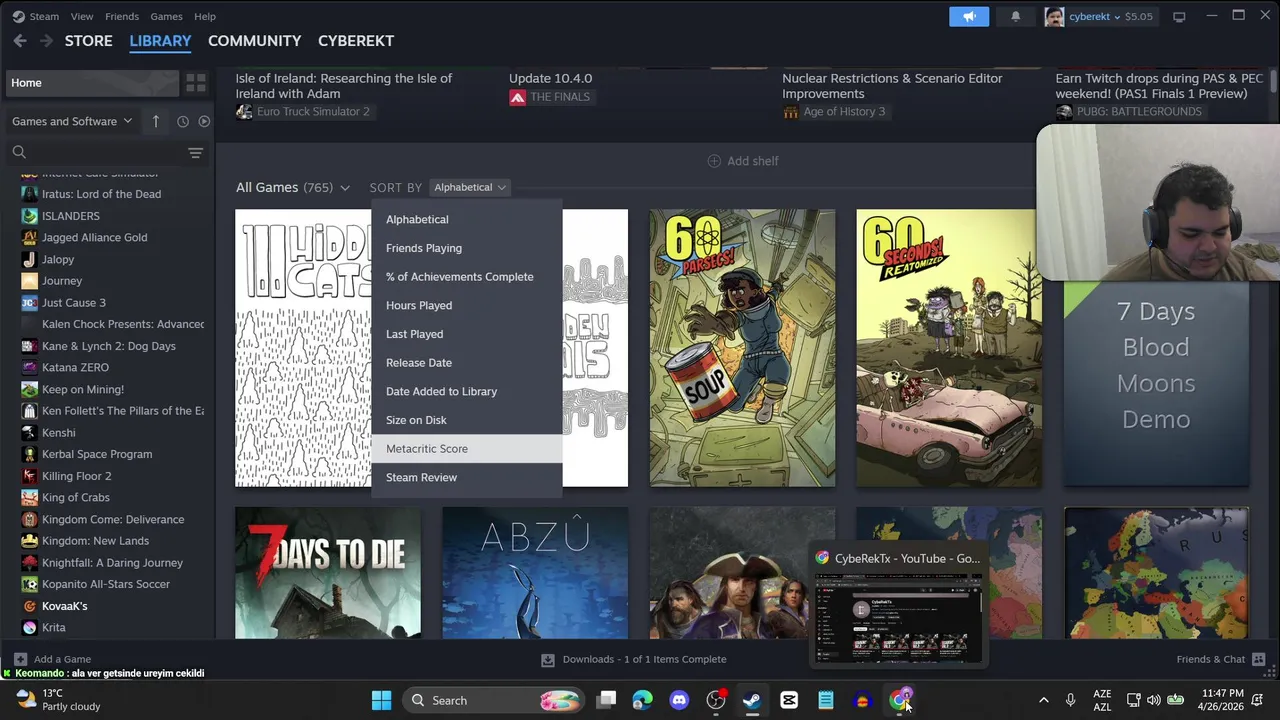Open cyberekt account dropdown

pyautogui.click(x=1098, y=16)
